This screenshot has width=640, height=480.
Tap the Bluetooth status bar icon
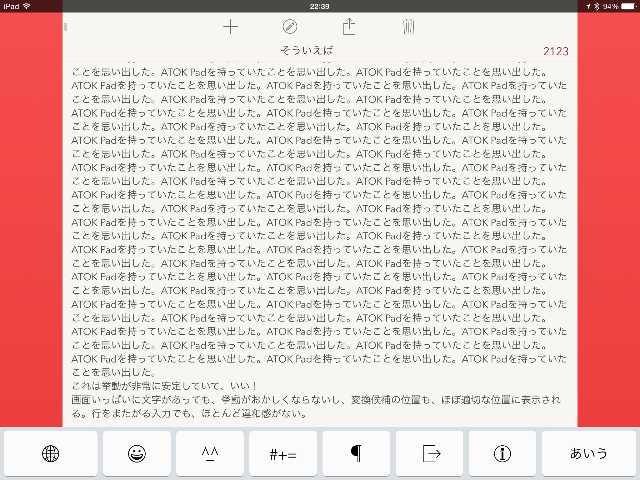(596, 6)
